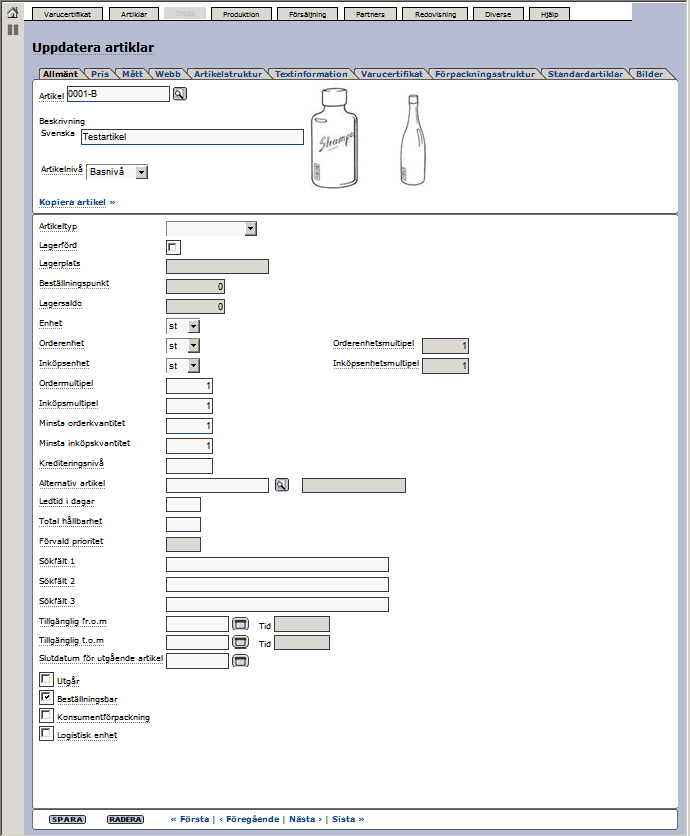Image resolution: width=690 pixels, height=836 pixels.
Task: Open the Artiklar menu
Action: coord(134,14)
